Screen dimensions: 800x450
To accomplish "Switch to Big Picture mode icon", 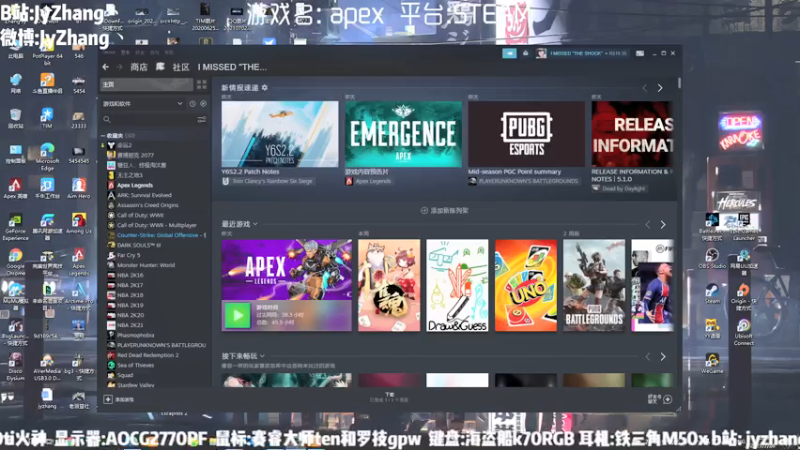I will point(640,53).
